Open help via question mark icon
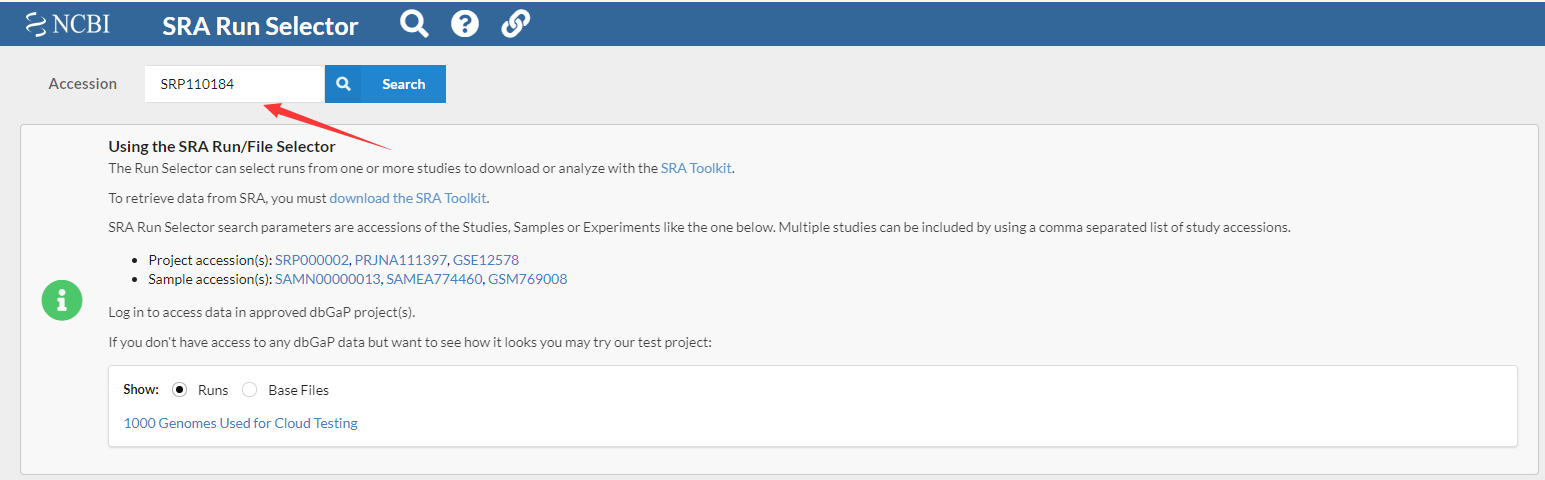This screenshot has height=480, width=1545. (465, 23)
